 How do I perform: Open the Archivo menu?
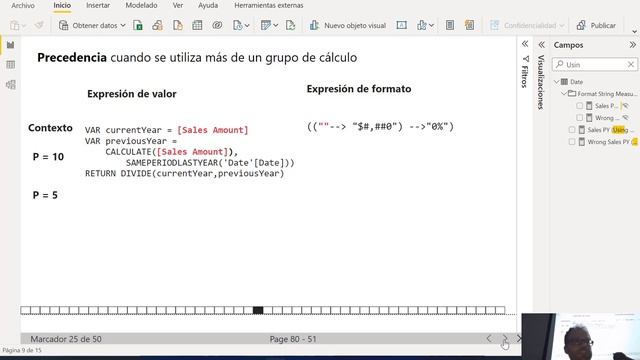pyautogui.click(x=23, y=5)
